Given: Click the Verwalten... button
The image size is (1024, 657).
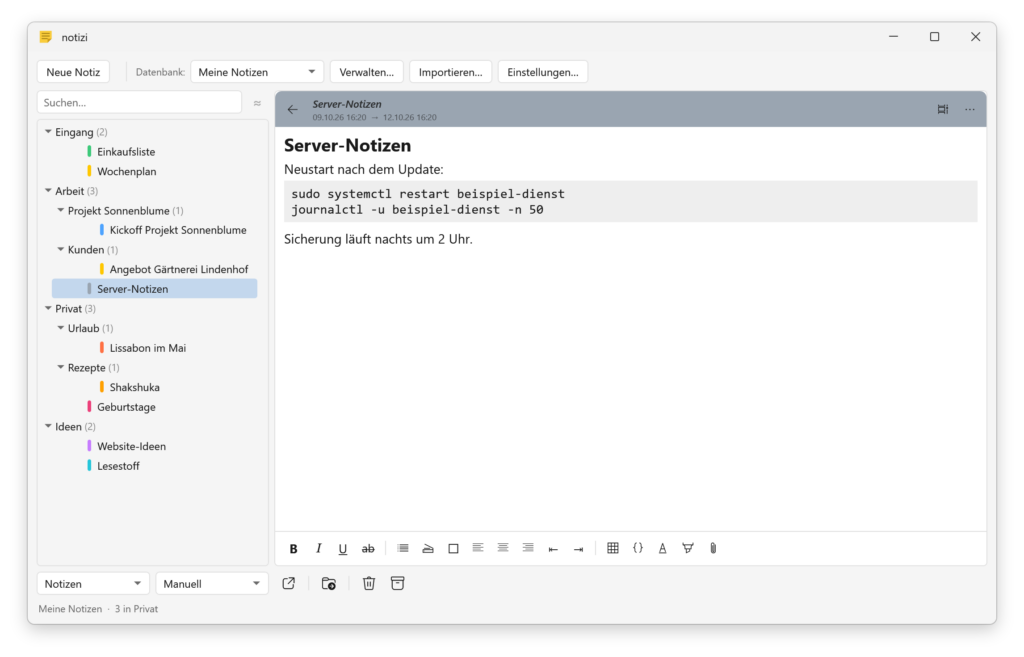Looking at the screenshot, I should pyautogui.click(x=366, y=72).
